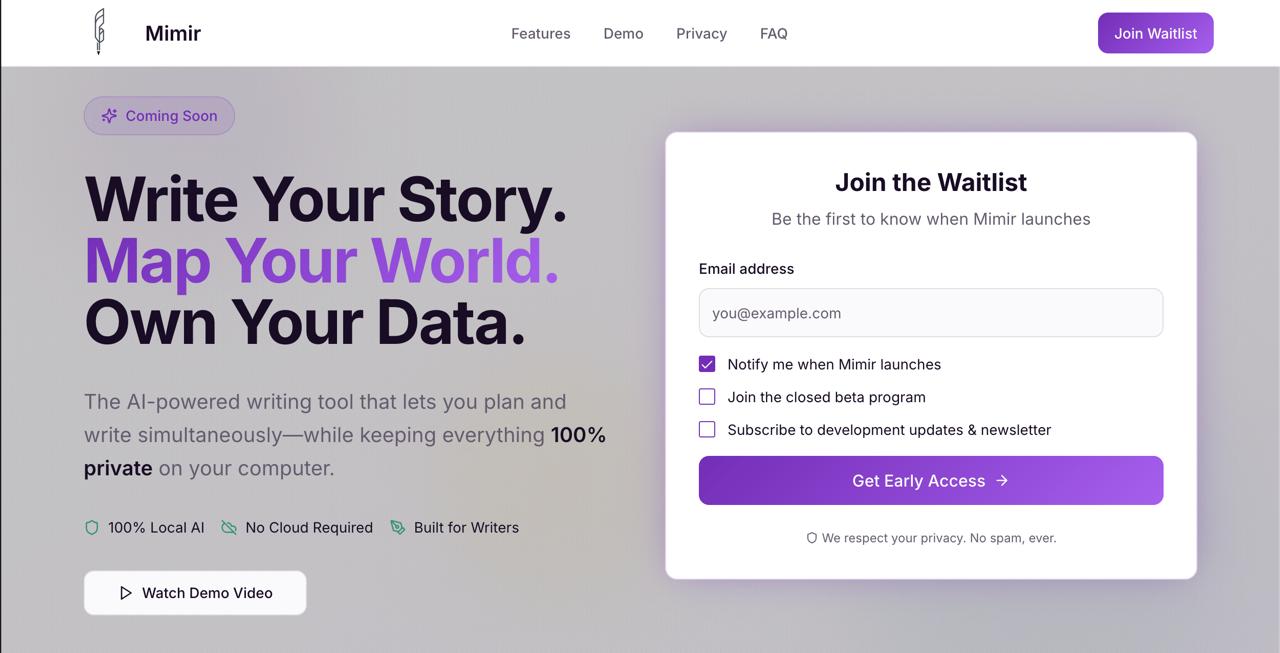
Task: Click the Watch Demo Video button
Action: [x=195, y=593]
